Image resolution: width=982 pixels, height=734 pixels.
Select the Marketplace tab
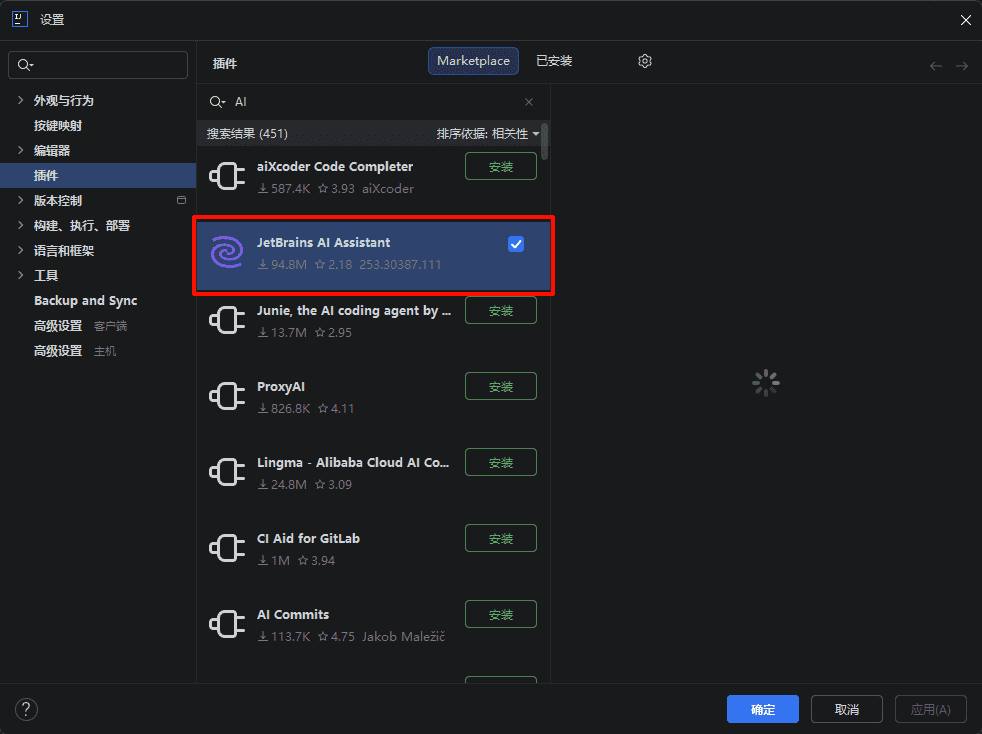pos(473,61)
